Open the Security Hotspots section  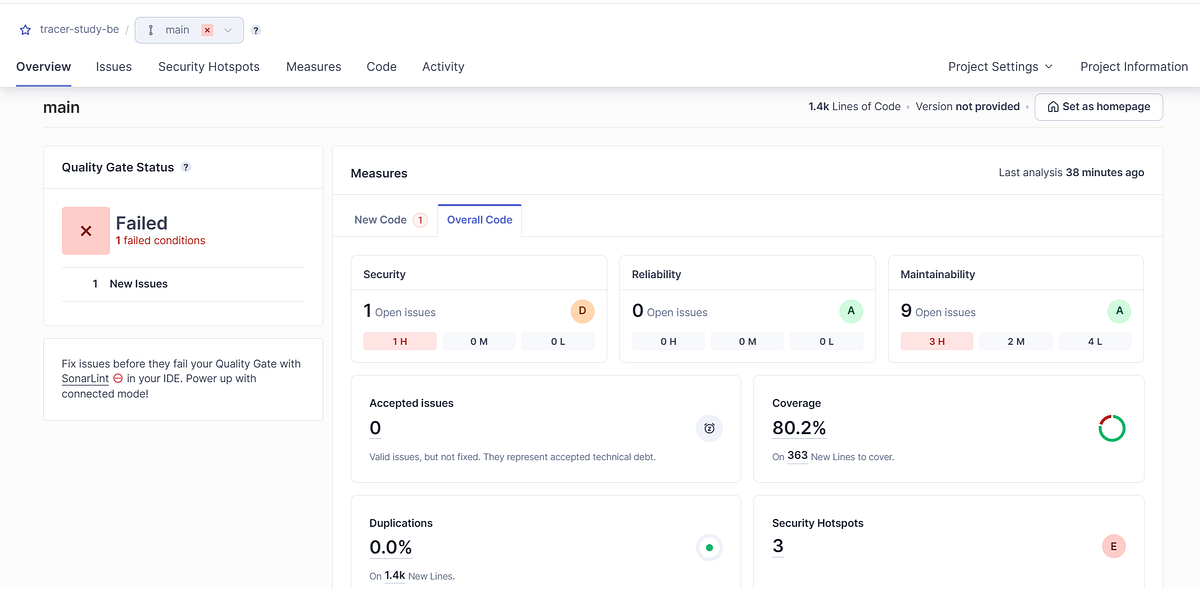click(x=208, y=66)
